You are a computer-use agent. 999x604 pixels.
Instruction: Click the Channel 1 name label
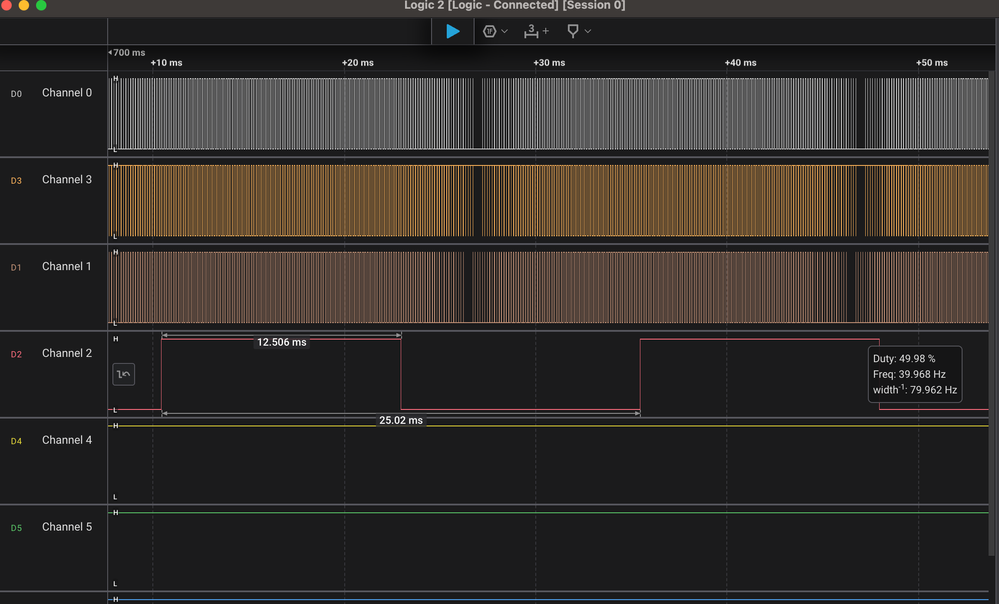[67, 266]
